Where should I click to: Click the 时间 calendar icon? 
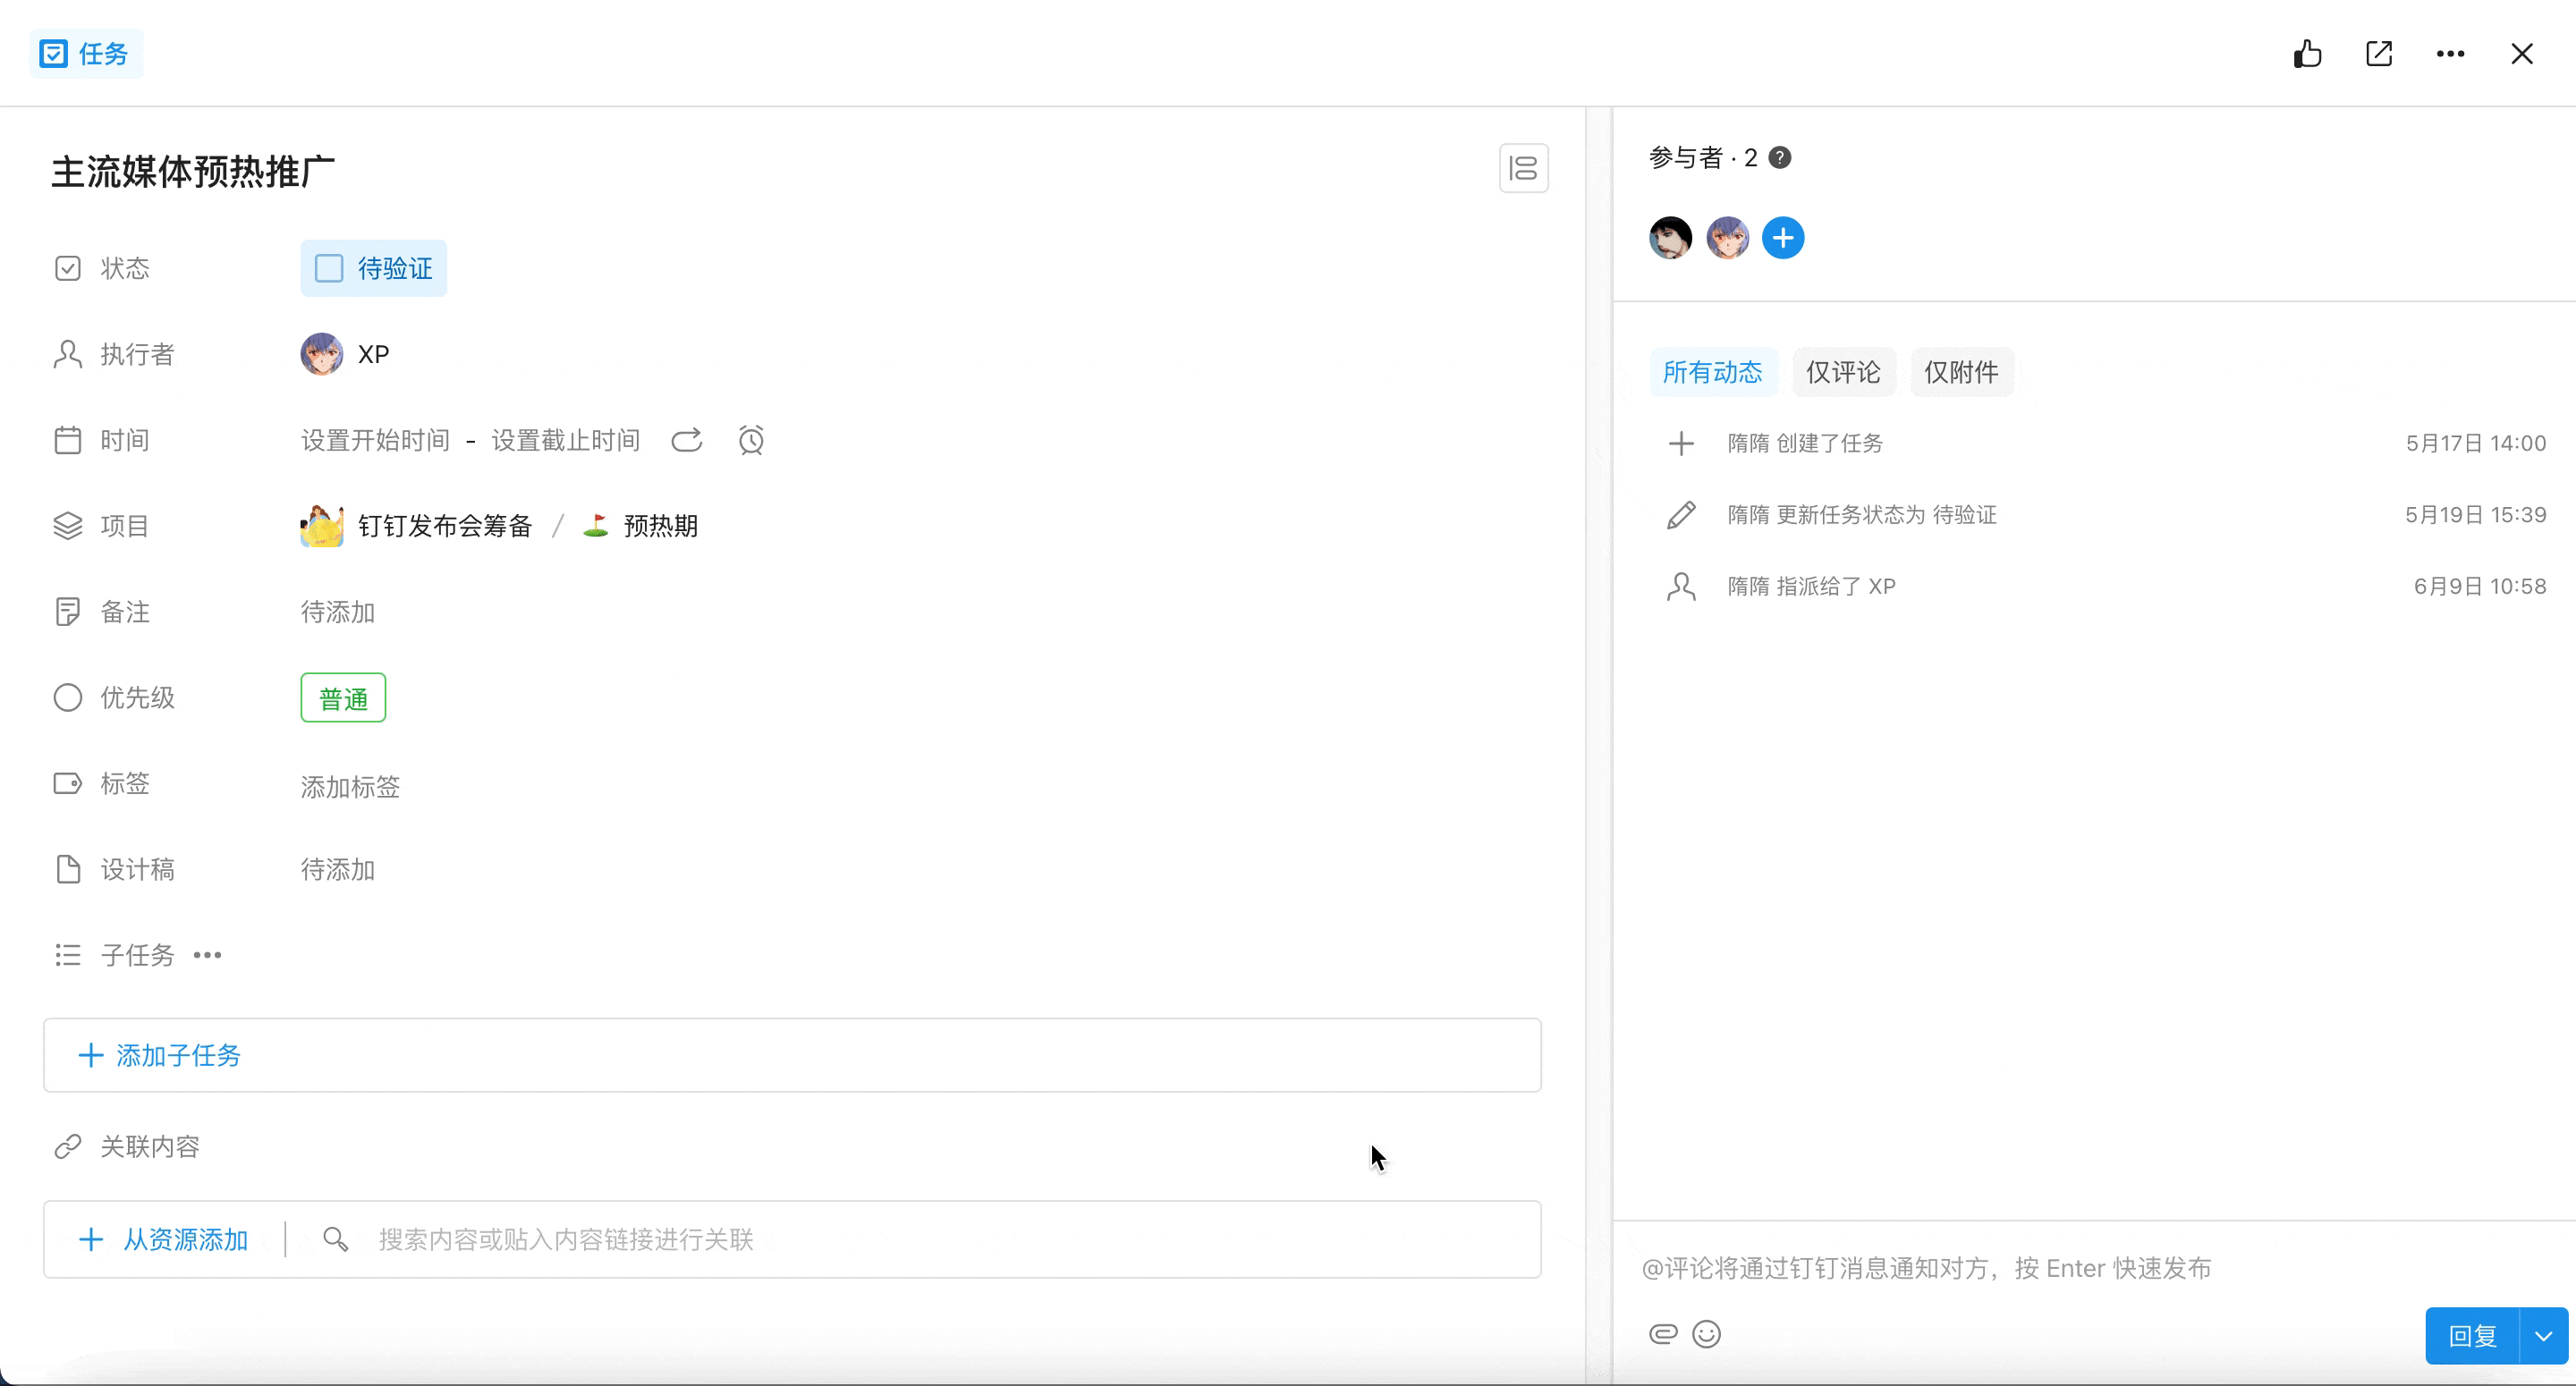coord(68,440)
